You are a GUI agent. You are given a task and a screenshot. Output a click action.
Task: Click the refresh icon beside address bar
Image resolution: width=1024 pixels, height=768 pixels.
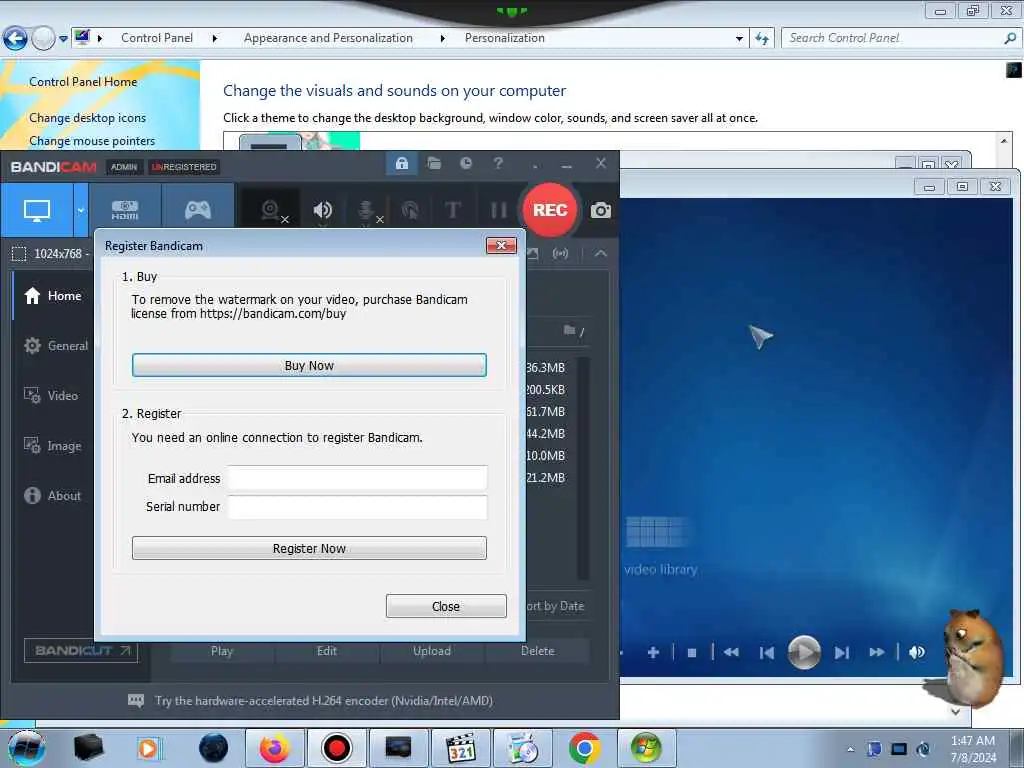762,39
